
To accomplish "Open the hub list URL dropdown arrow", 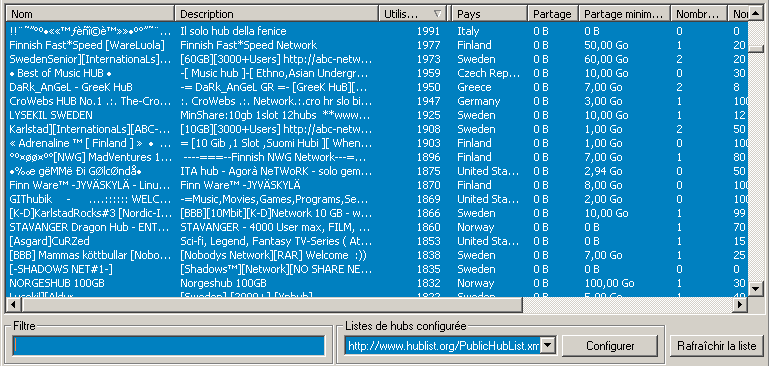I will [548, 345].
